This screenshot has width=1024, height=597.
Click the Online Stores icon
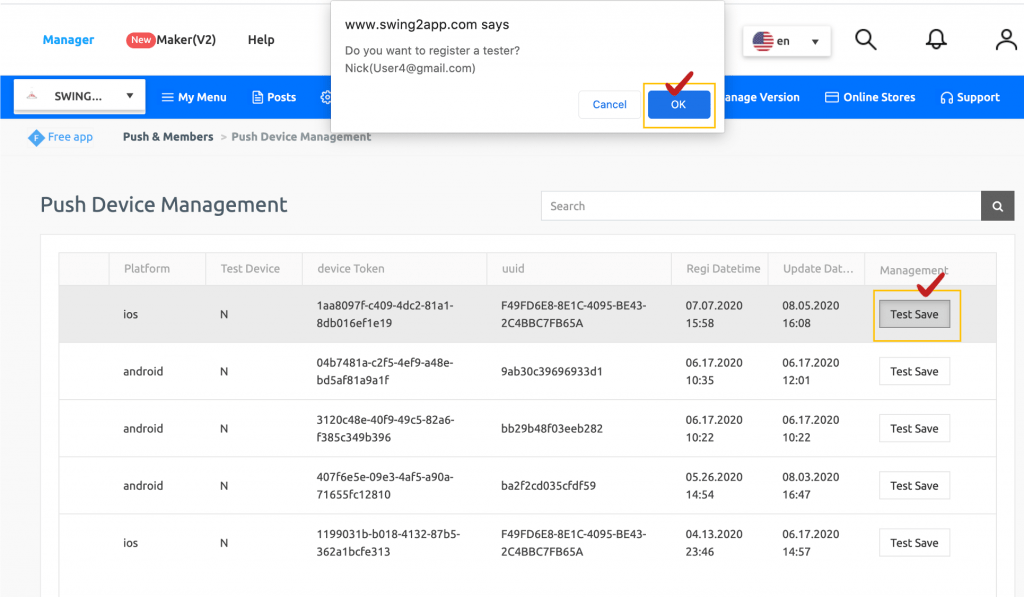coord(831,97)
